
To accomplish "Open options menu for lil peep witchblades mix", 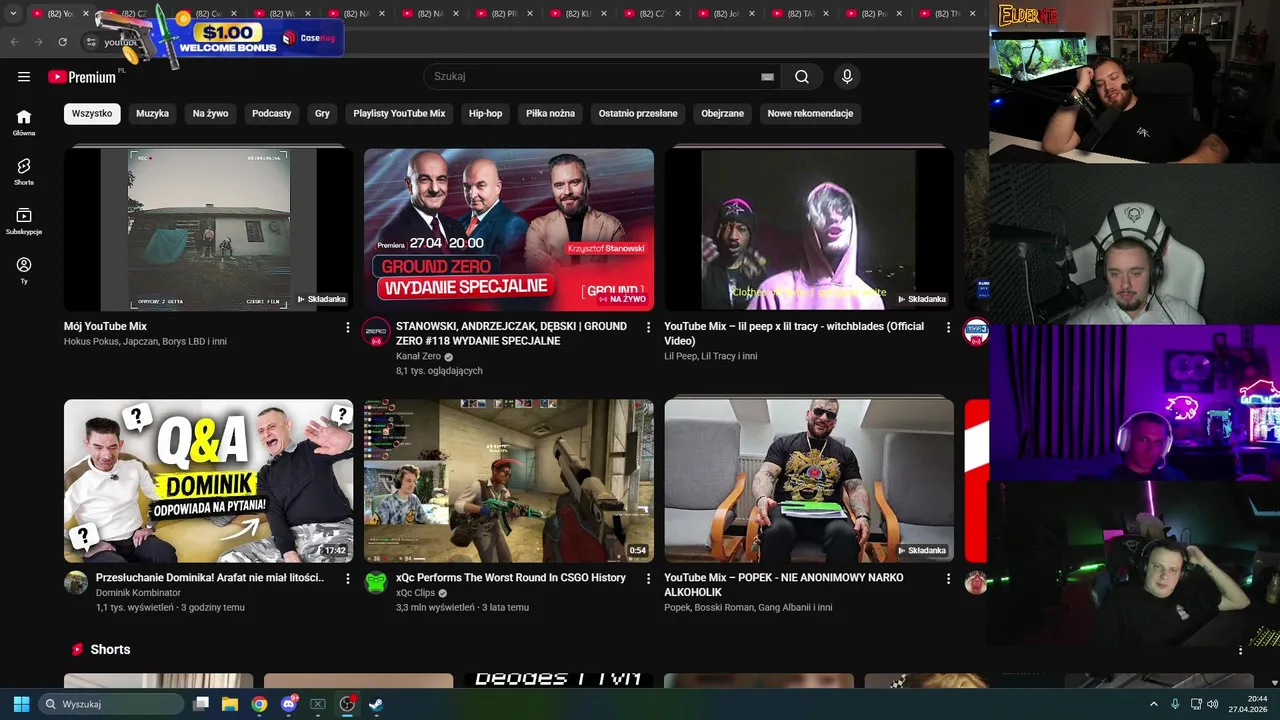I will [x=948, y=328].
